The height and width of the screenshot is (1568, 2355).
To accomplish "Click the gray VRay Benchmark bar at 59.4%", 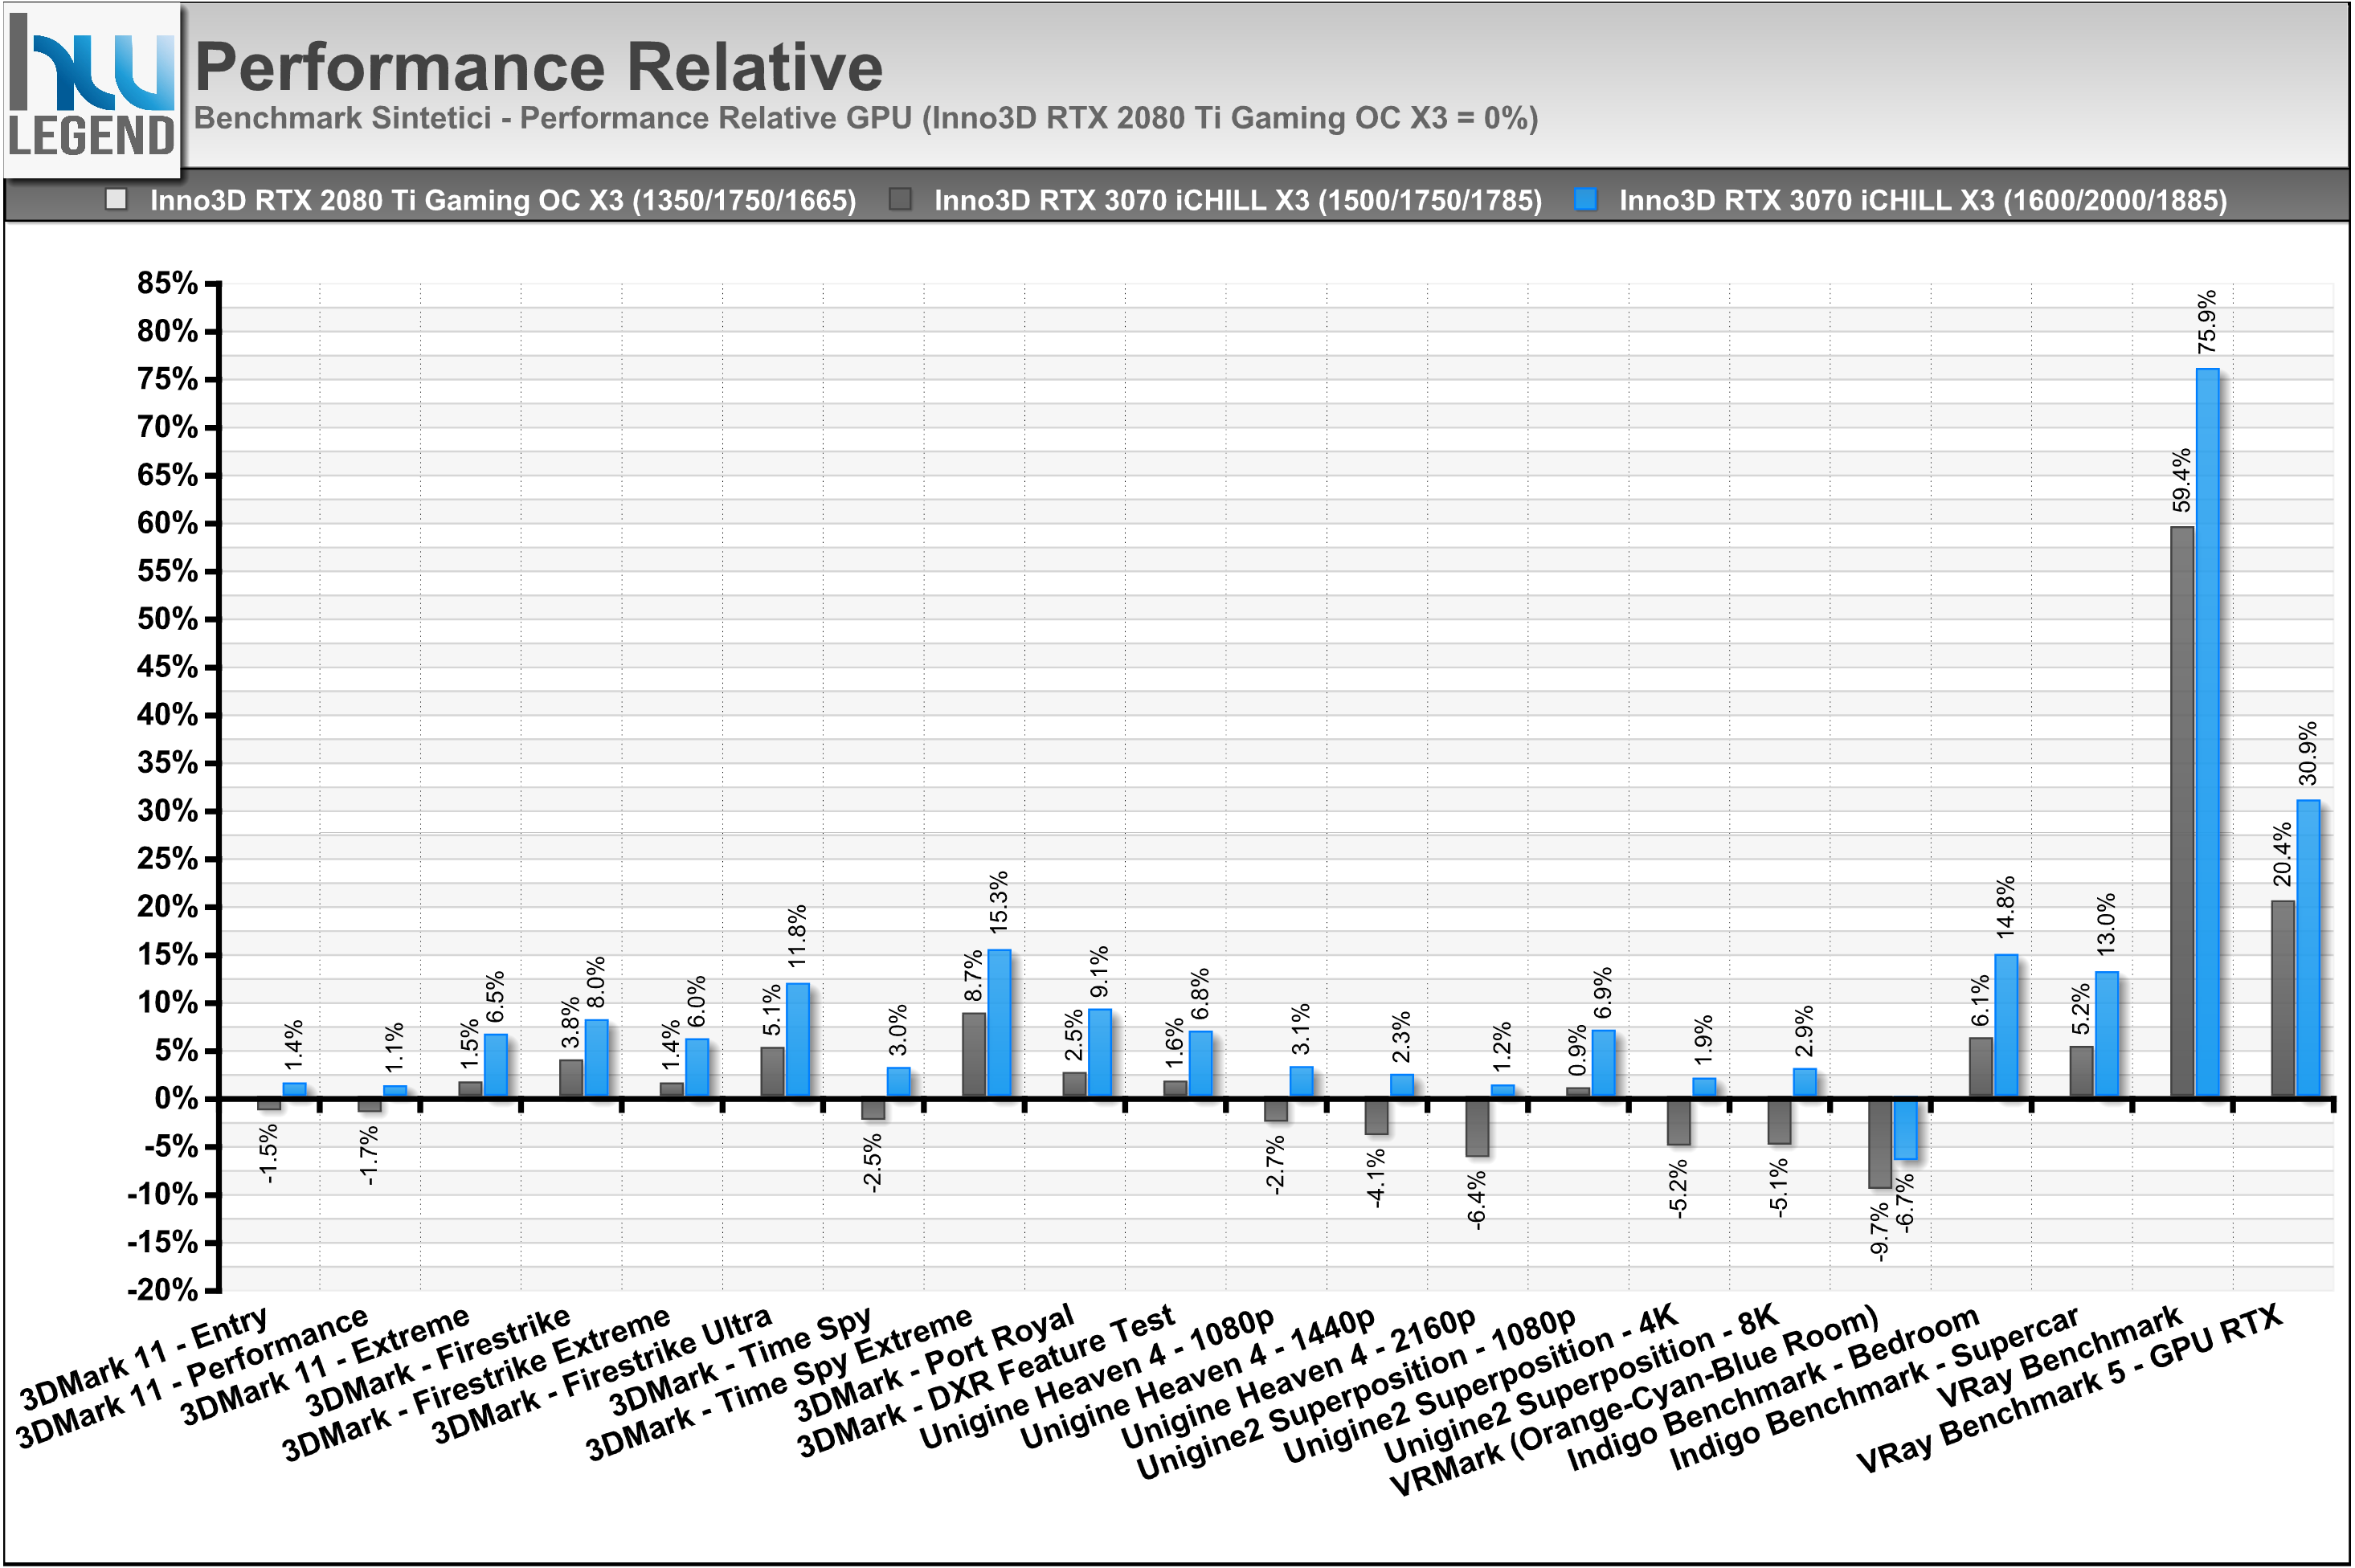I will point(2182,812).
